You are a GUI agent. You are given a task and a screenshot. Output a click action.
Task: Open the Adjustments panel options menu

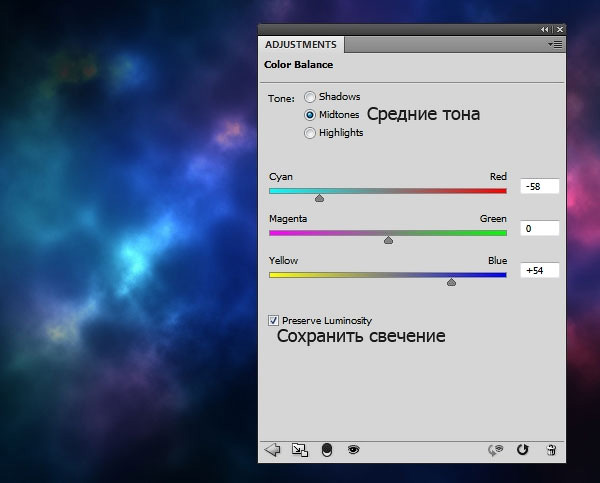click(x=555, y=45)
